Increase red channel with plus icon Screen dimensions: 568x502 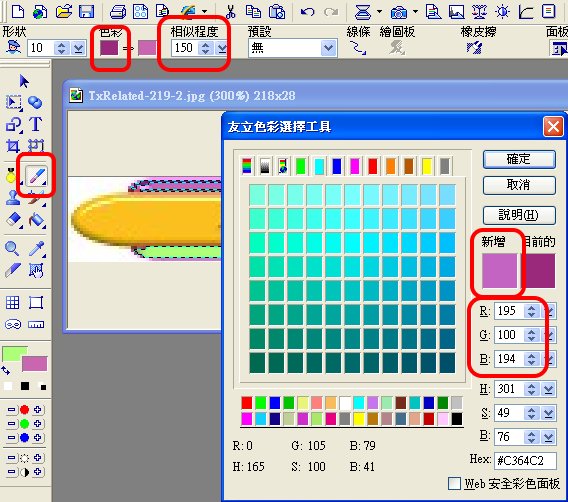(37, 410)
